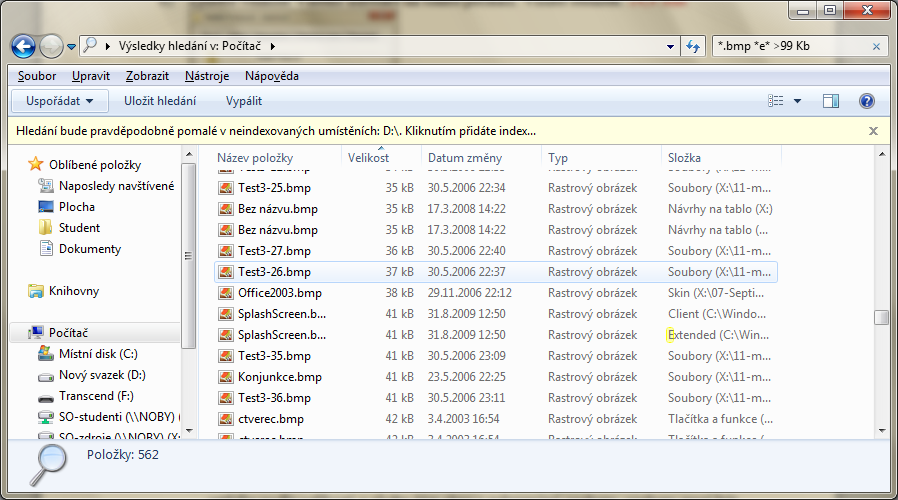Image resolution: width=898 pixels, height=500 pixels.
Task: Open Help with the question mark icon
Action: click(867, 101)
